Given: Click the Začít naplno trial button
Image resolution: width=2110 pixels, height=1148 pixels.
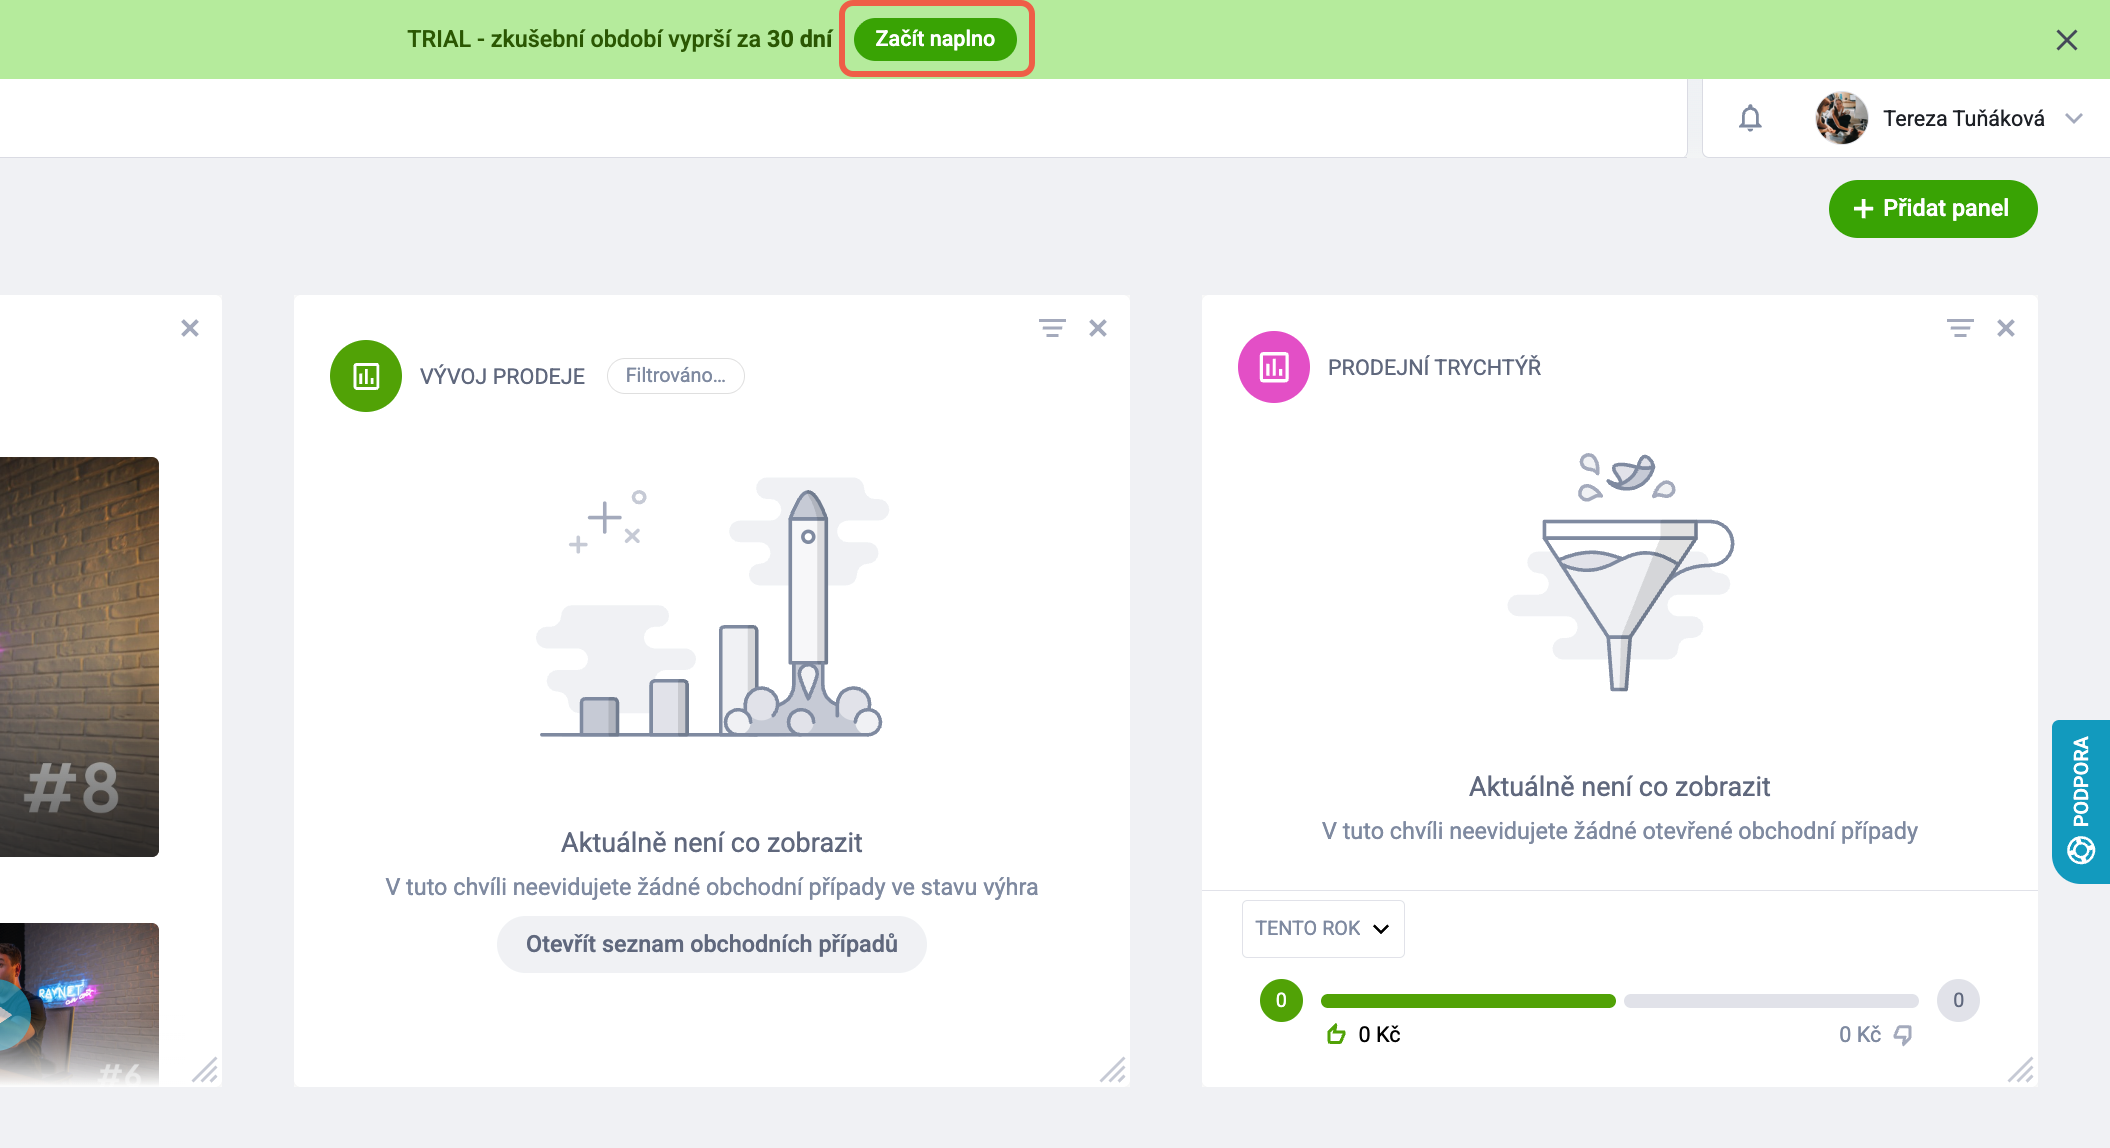Looking at the screenshot, I should pos(935,39).
